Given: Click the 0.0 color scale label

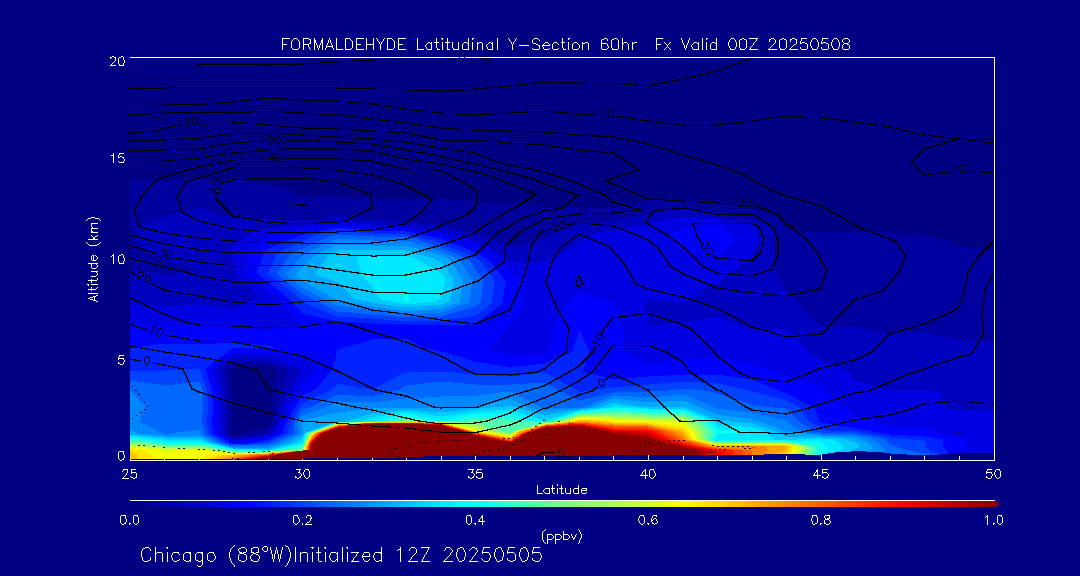Looking at the screenshot, I should click(x=129, y=520).
